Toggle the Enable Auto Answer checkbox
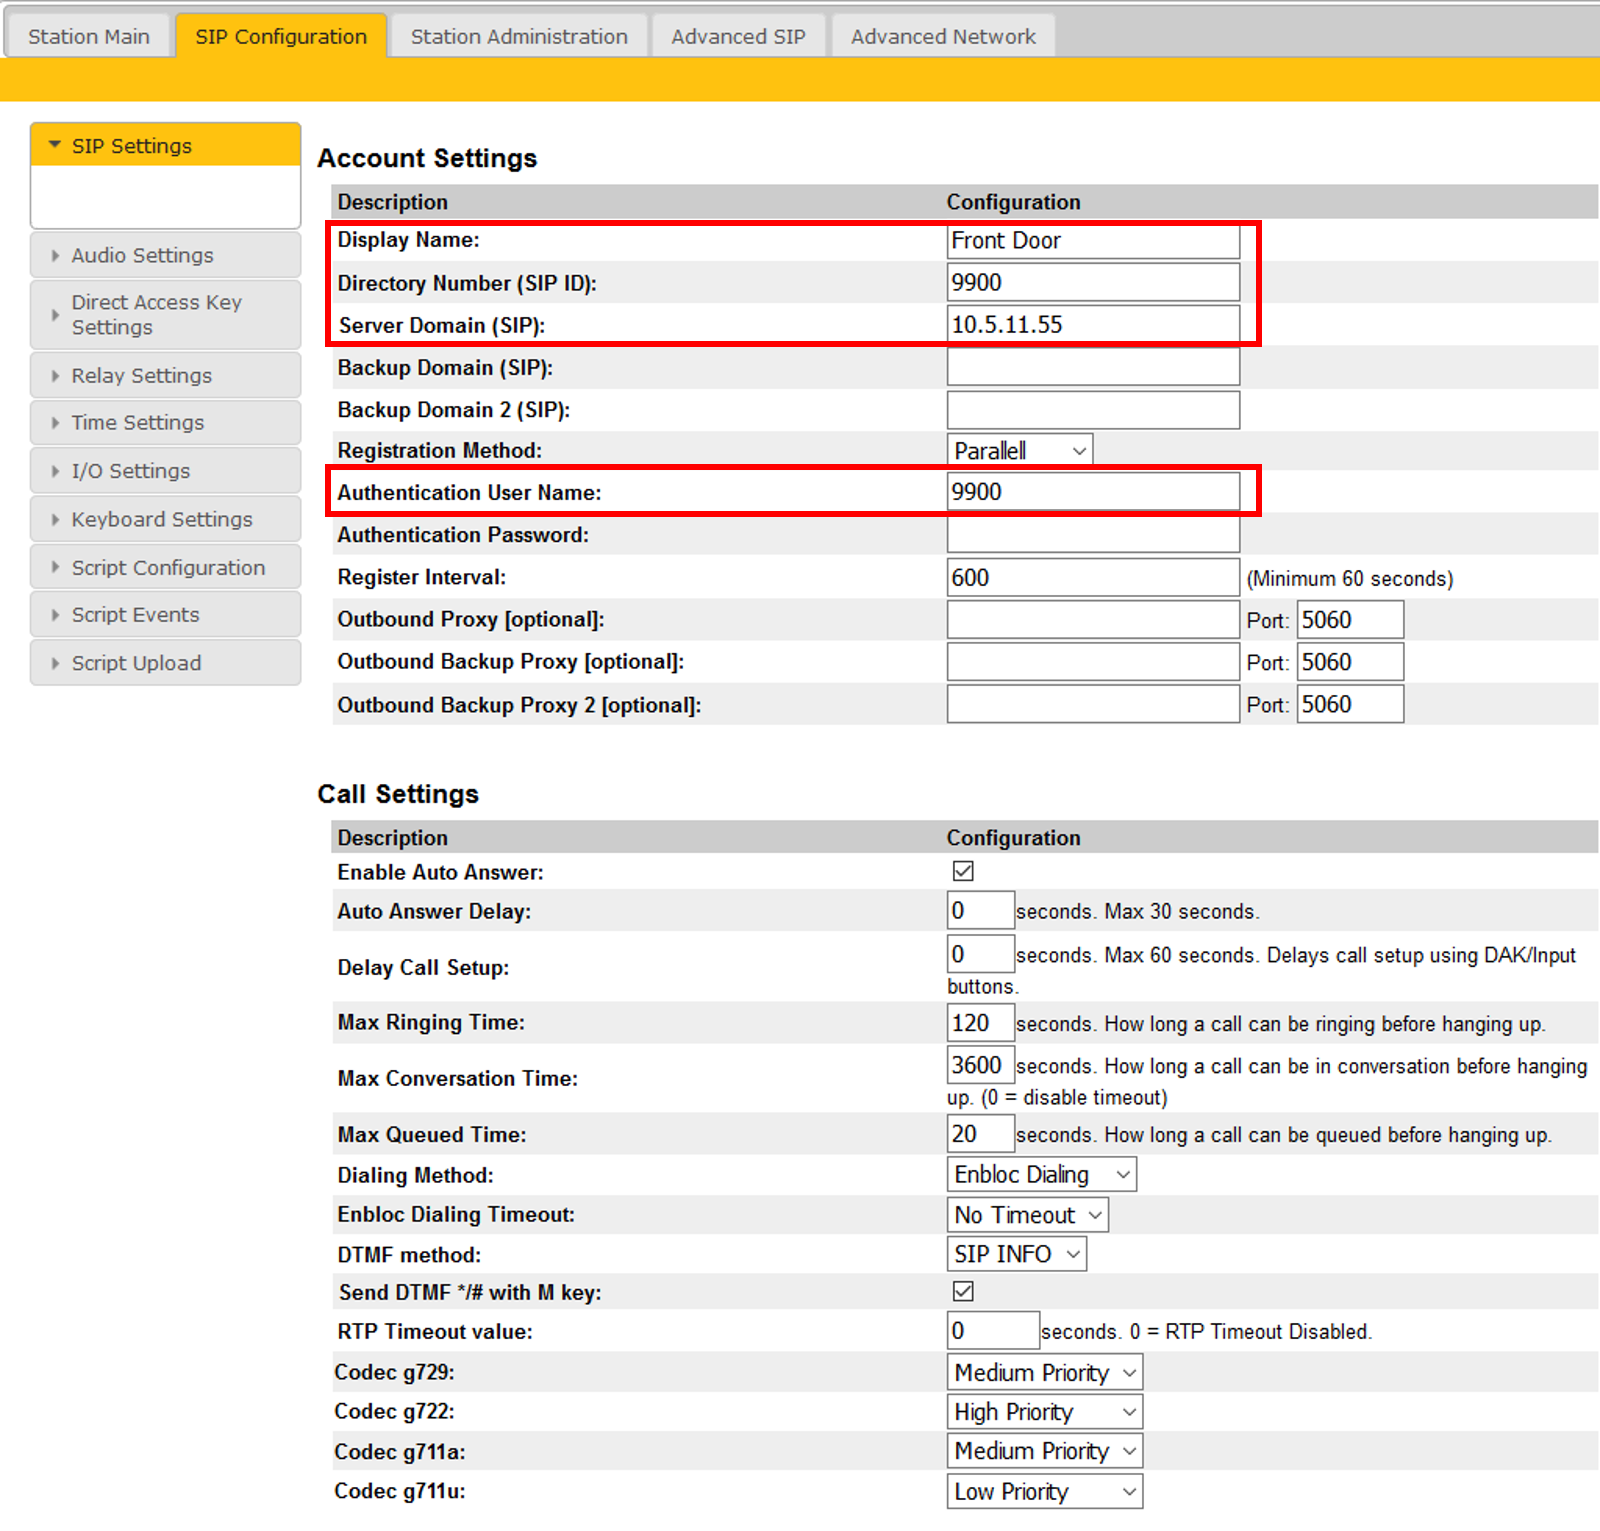Viewport: 1600px width, 1531px height. click(963, 871)
